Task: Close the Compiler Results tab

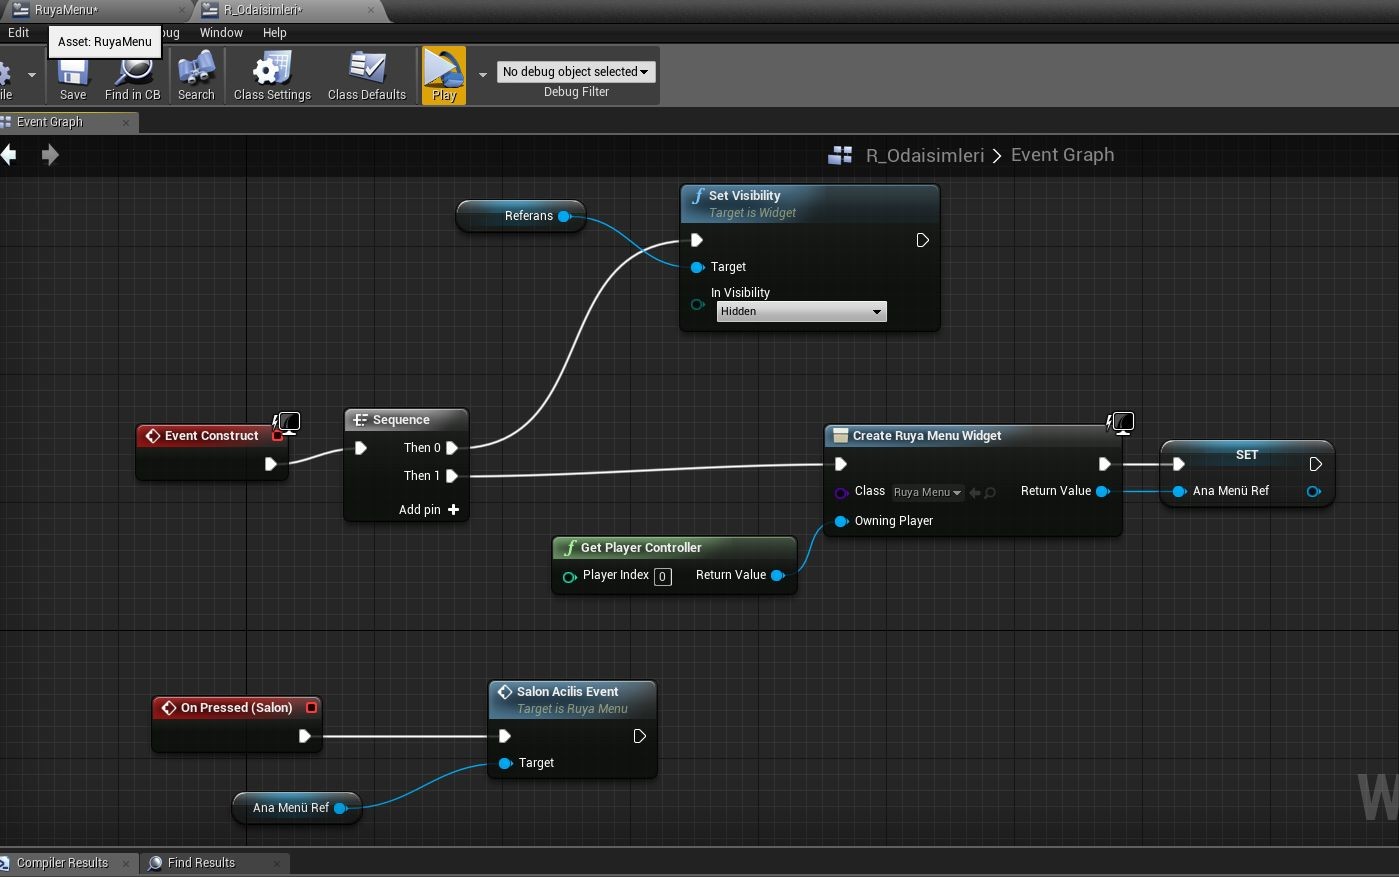Action: pyautogui.click(x=125, y=863)
